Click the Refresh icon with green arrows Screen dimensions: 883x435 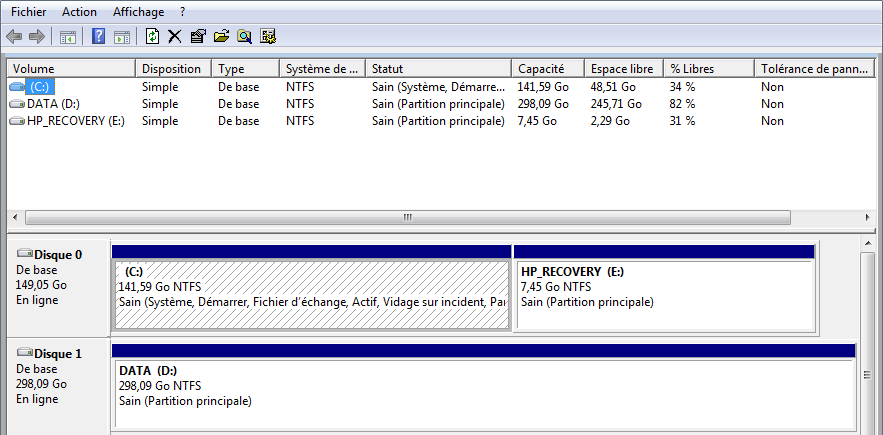(x=153, y=37)
